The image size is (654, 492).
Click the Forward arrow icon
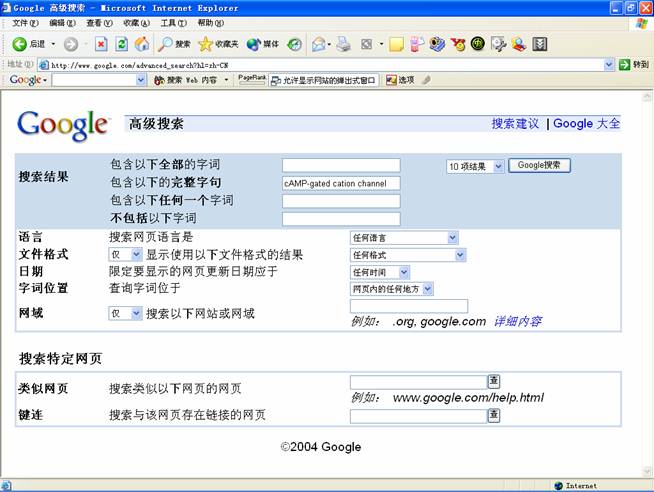70,44
